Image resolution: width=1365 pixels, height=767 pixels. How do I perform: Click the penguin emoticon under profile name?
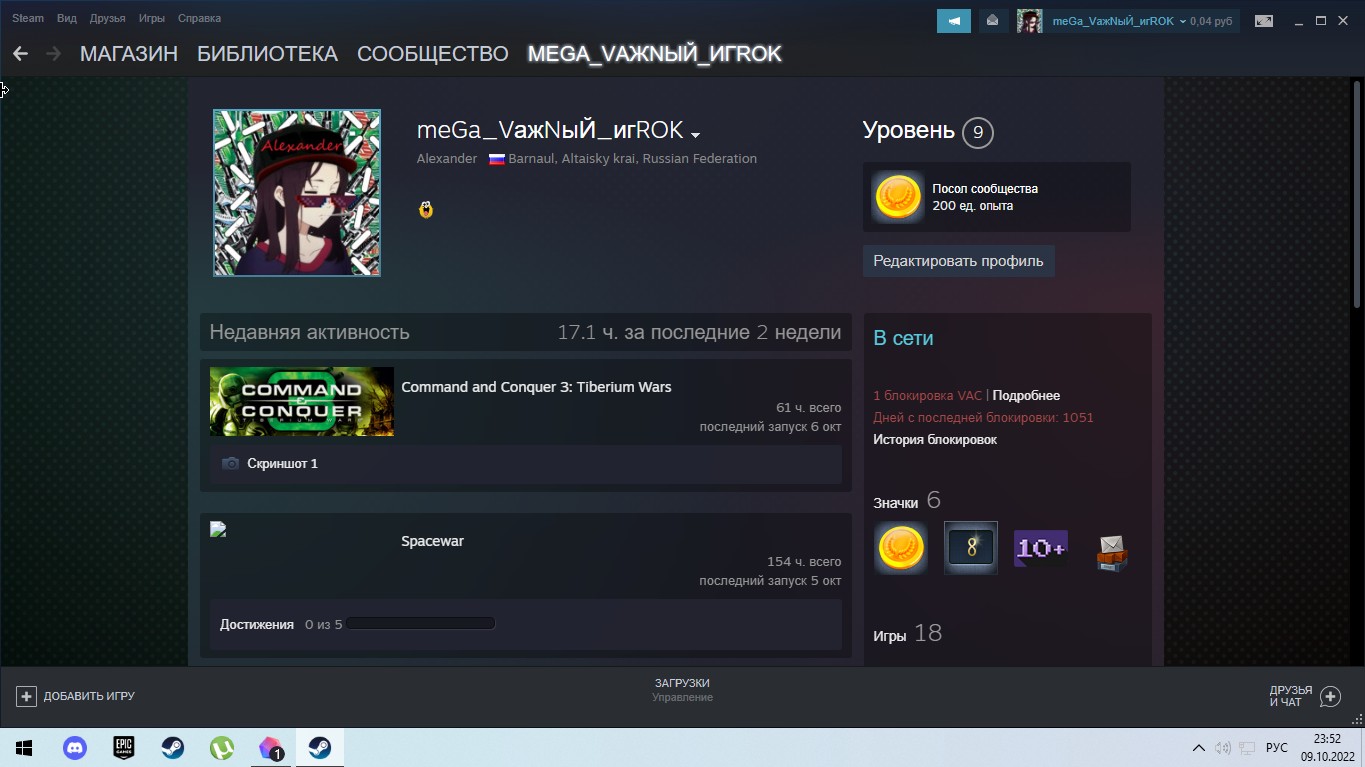pos(426,209)
